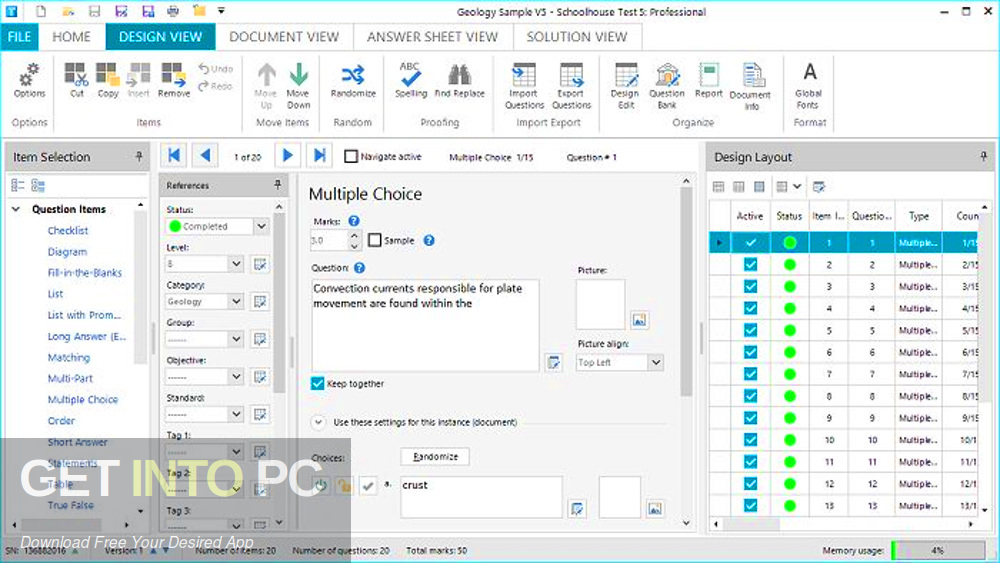The height and width of the screenshot is (563, 1000).
Task: Switch to the HOME tab
Action: [x=71, y=37]
